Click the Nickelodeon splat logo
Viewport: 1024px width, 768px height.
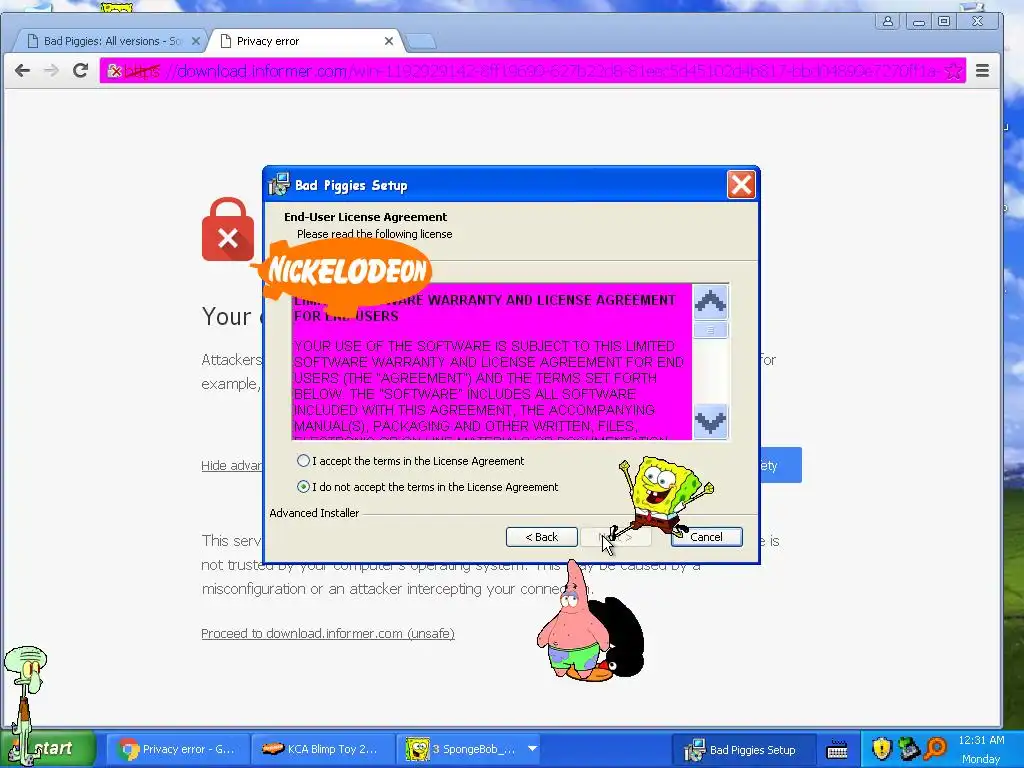pos(346,271)
